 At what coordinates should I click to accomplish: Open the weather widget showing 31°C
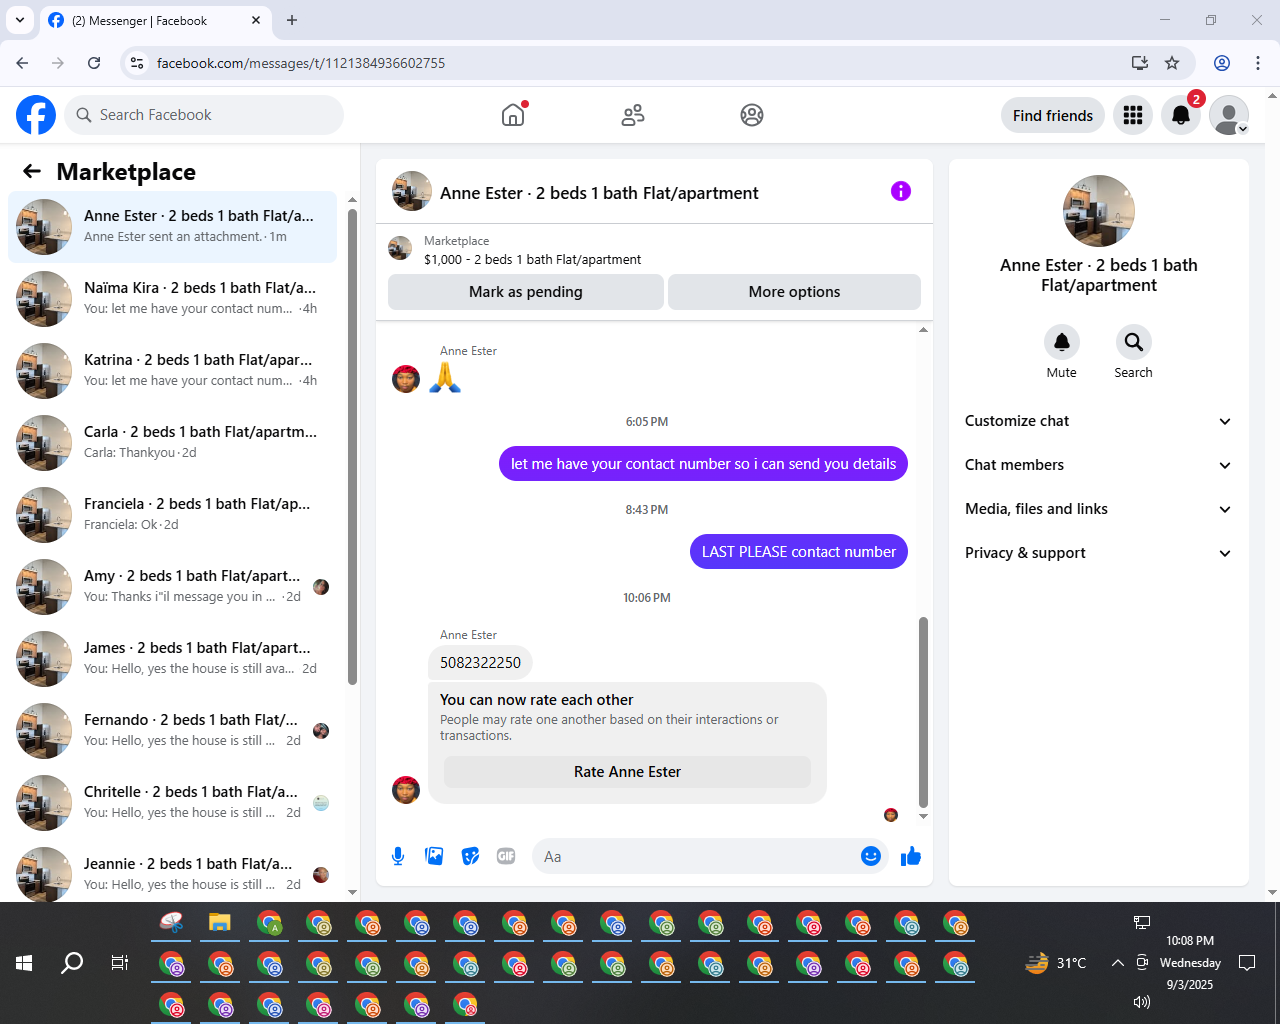[1056, 963]
